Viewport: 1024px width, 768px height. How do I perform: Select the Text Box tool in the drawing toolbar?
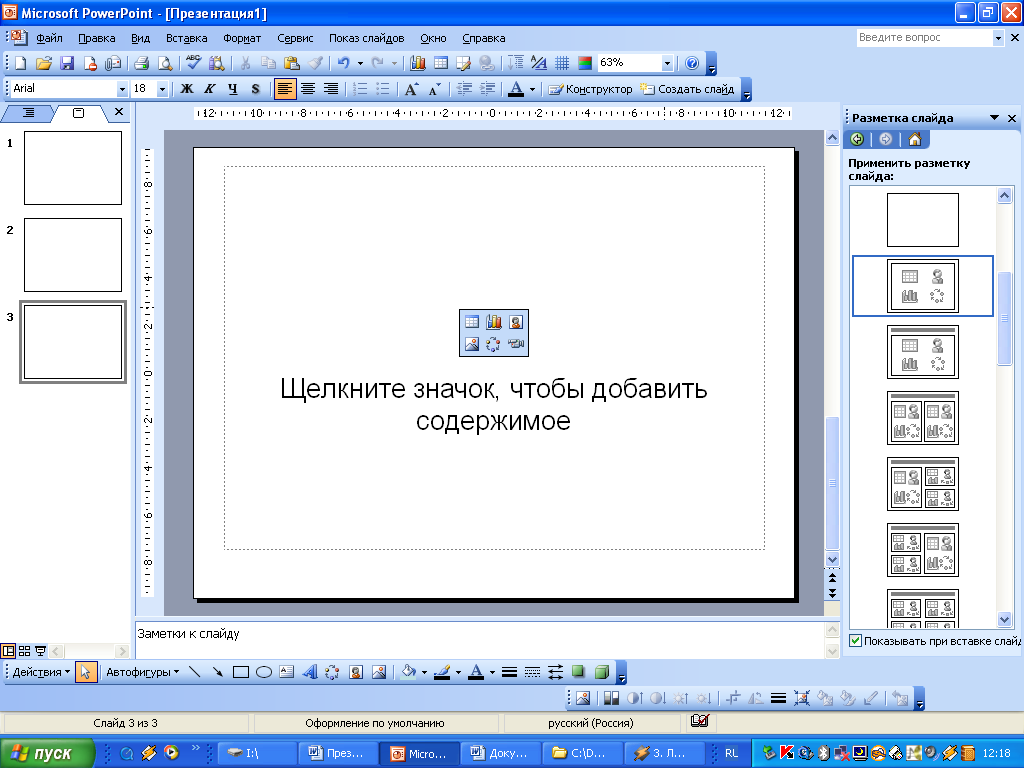287,672
